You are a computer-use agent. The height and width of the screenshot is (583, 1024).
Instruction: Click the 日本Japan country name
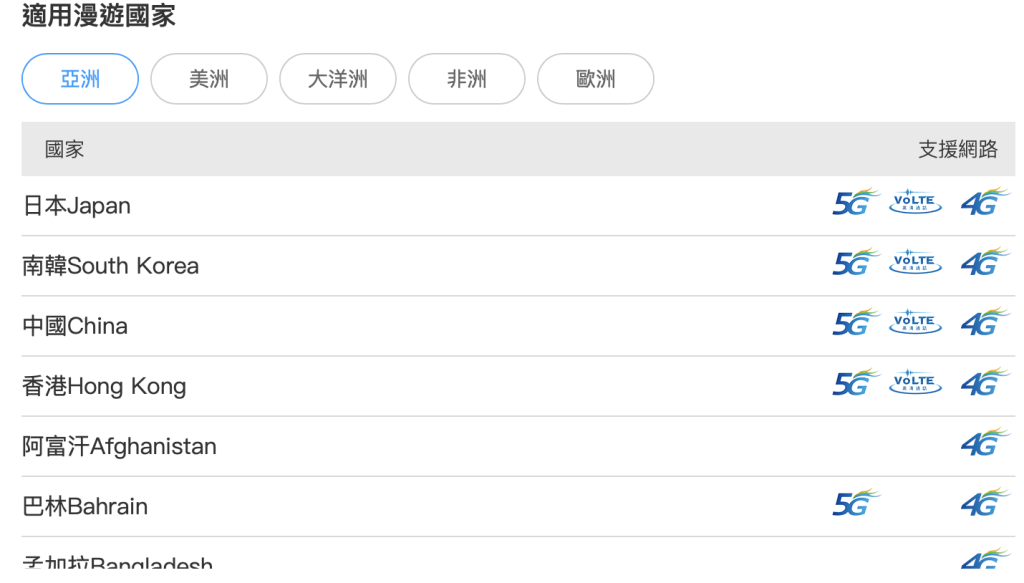pos(77,206)
